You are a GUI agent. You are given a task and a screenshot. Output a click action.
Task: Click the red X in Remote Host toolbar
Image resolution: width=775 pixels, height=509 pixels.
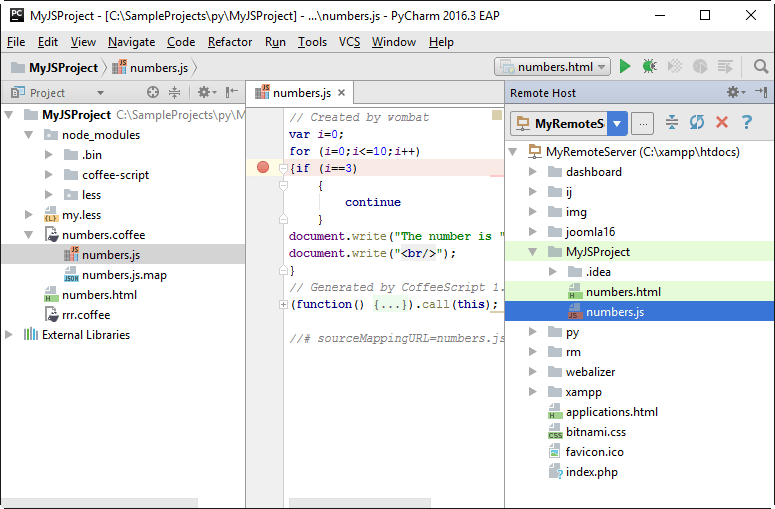click(x=722, y=123)
